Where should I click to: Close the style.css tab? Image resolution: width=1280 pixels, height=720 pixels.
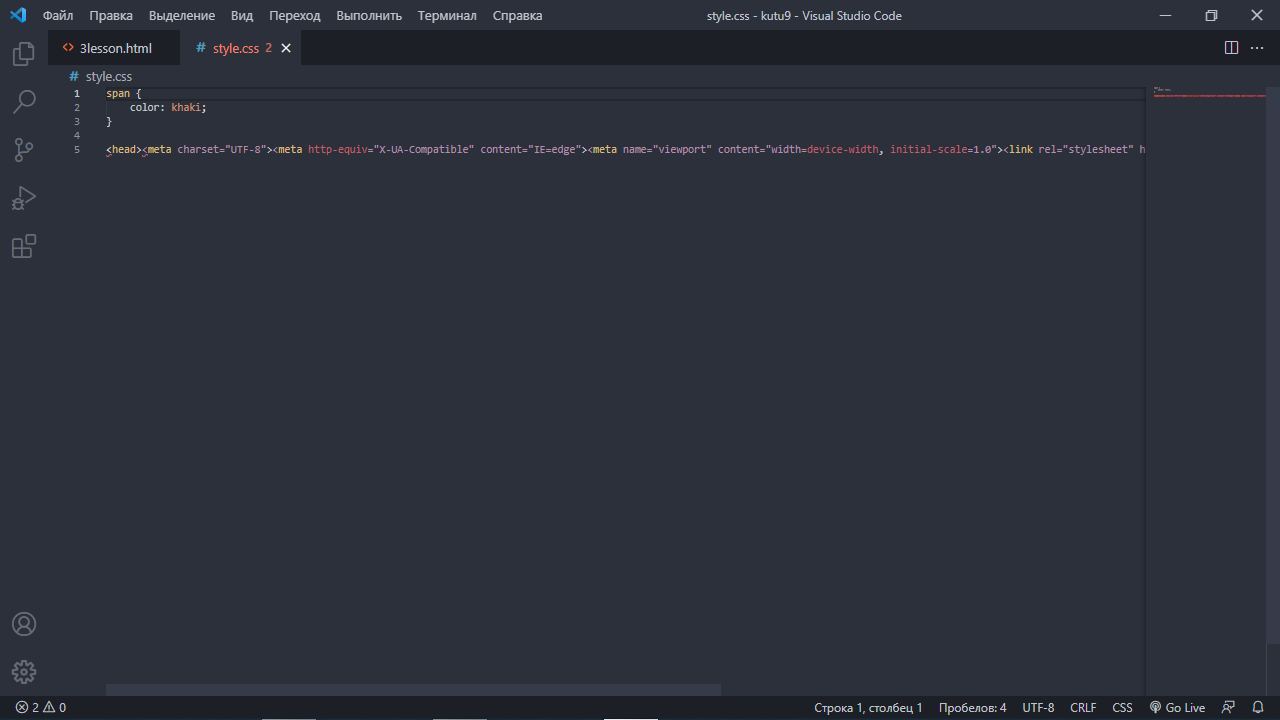pyautogui.click(x=286, y=48)
